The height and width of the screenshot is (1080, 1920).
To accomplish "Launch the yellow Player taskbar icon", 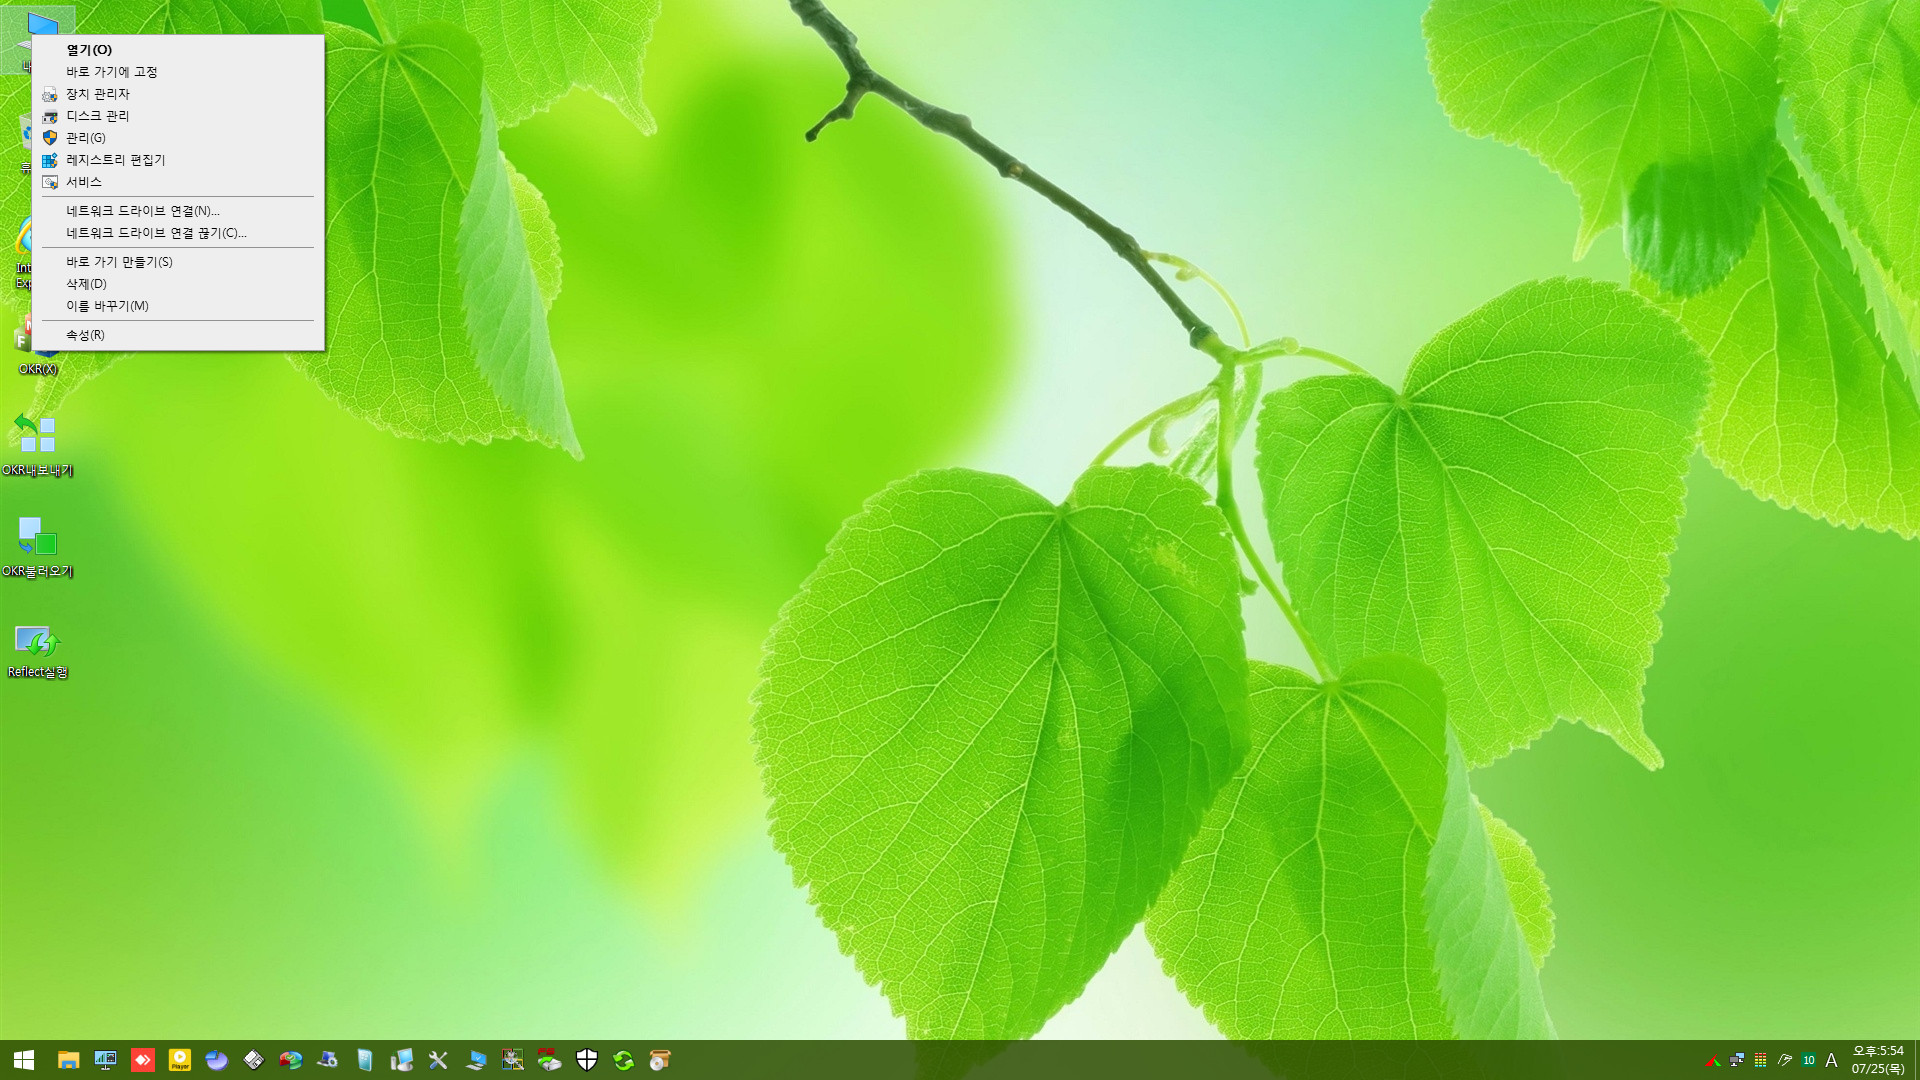I will 180,1060.
